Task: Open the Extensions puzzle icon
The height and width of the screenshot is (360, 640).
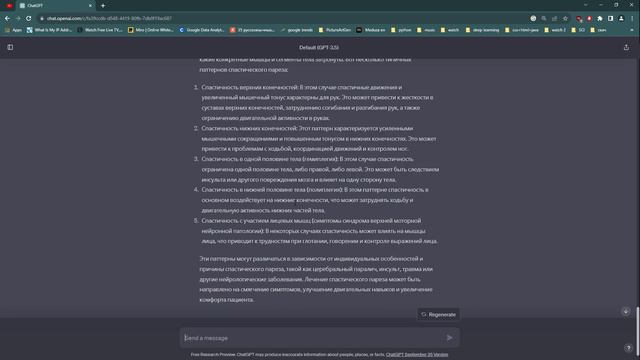Action: coord(600,18)
